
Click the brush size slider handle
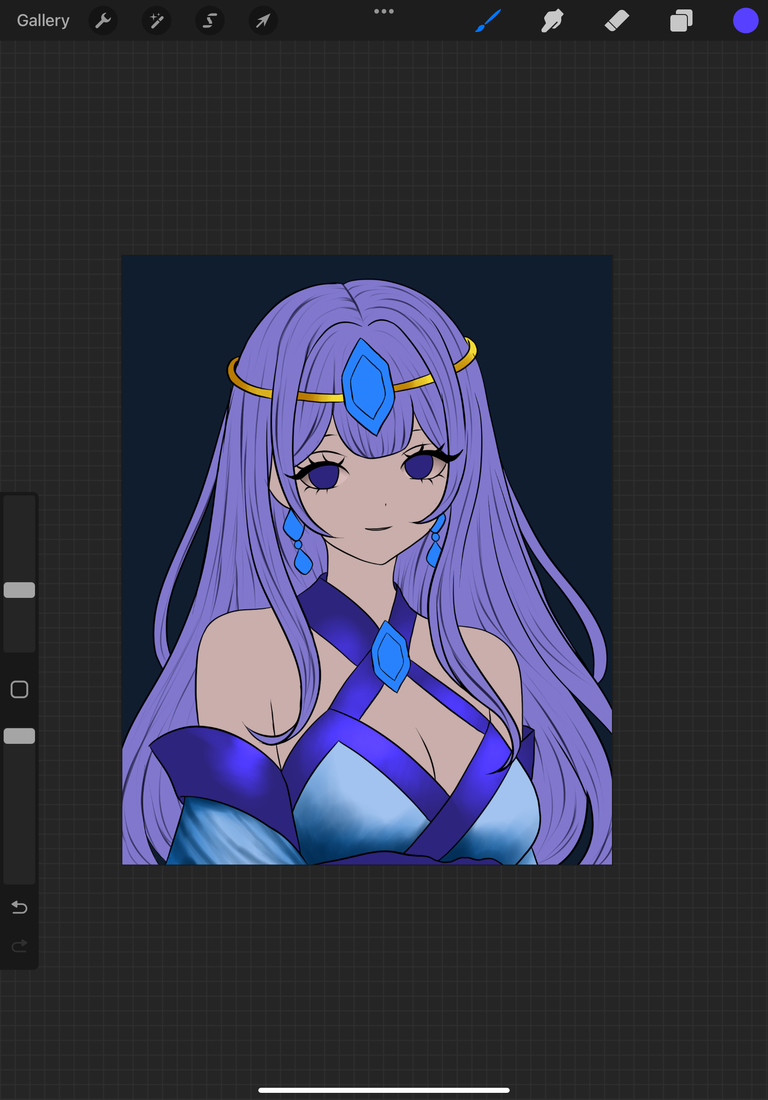(x=20, y=590)
